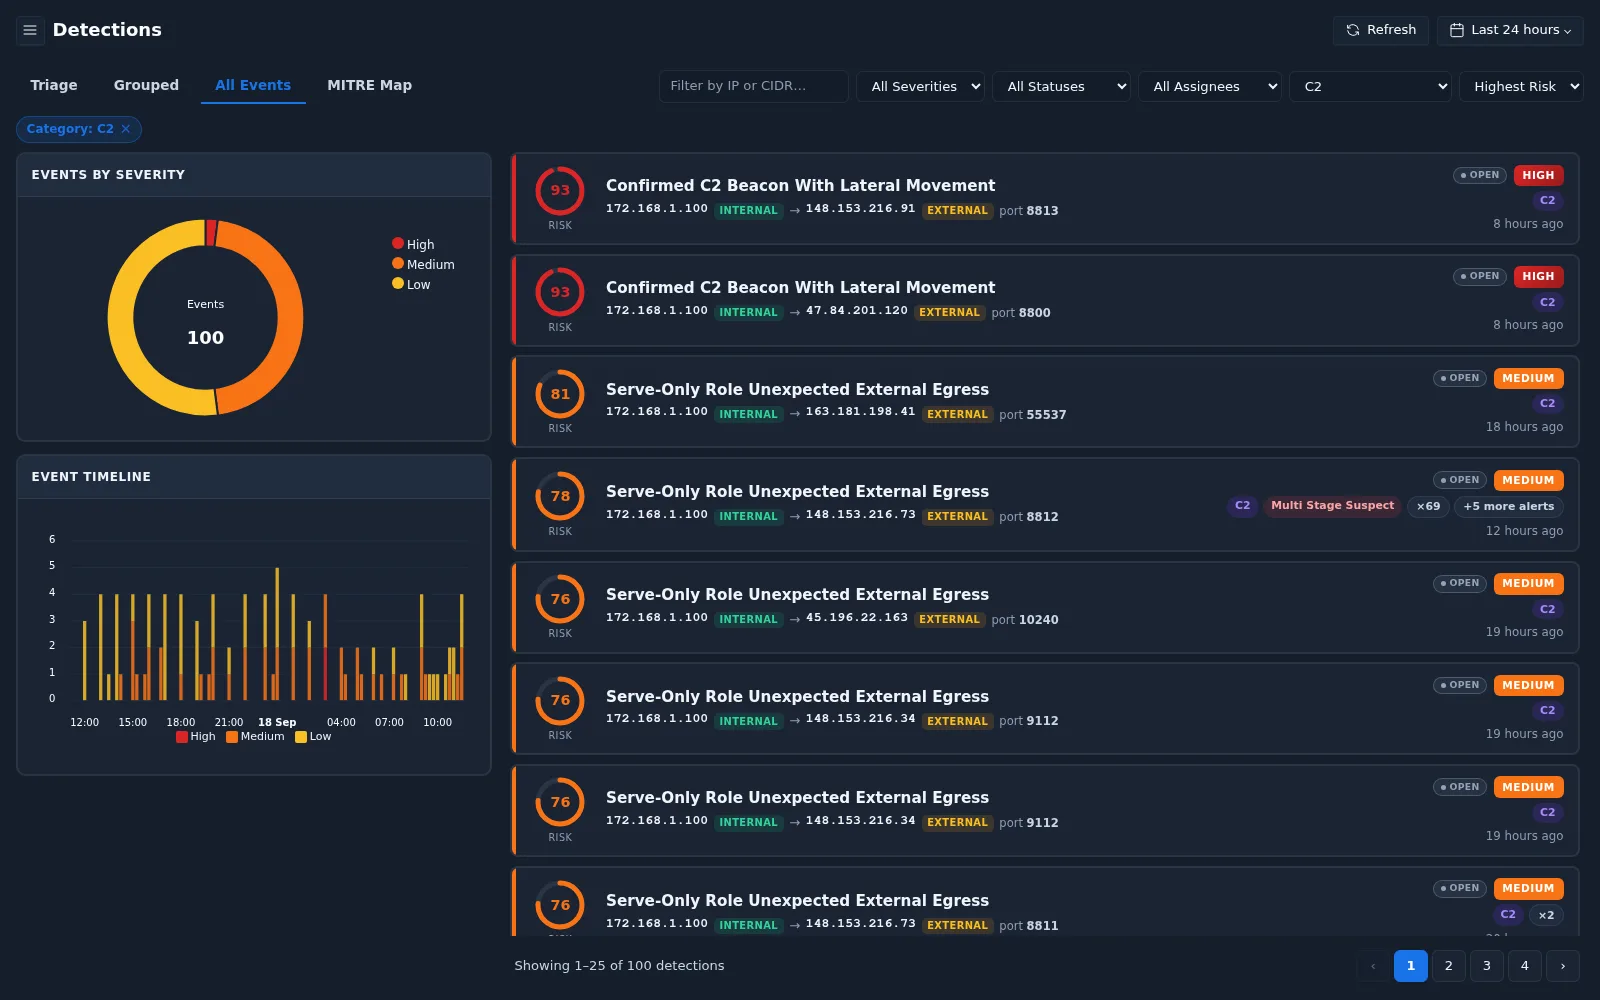Screen dimensions: 1600x1000
Task: Open the MITRE Map tab
Action: (x=370, y=85)
